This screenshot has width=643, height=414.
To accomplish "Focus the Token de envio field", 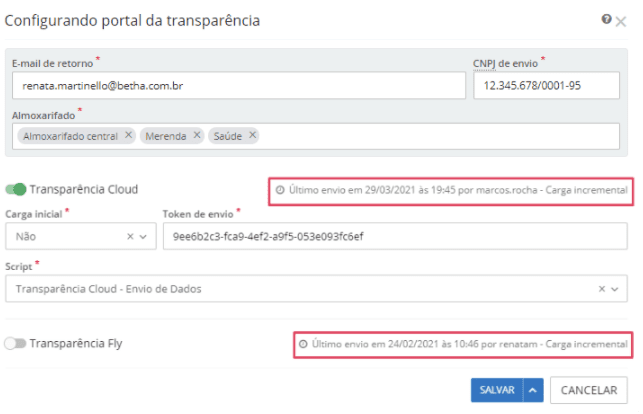I will point(395,237).
